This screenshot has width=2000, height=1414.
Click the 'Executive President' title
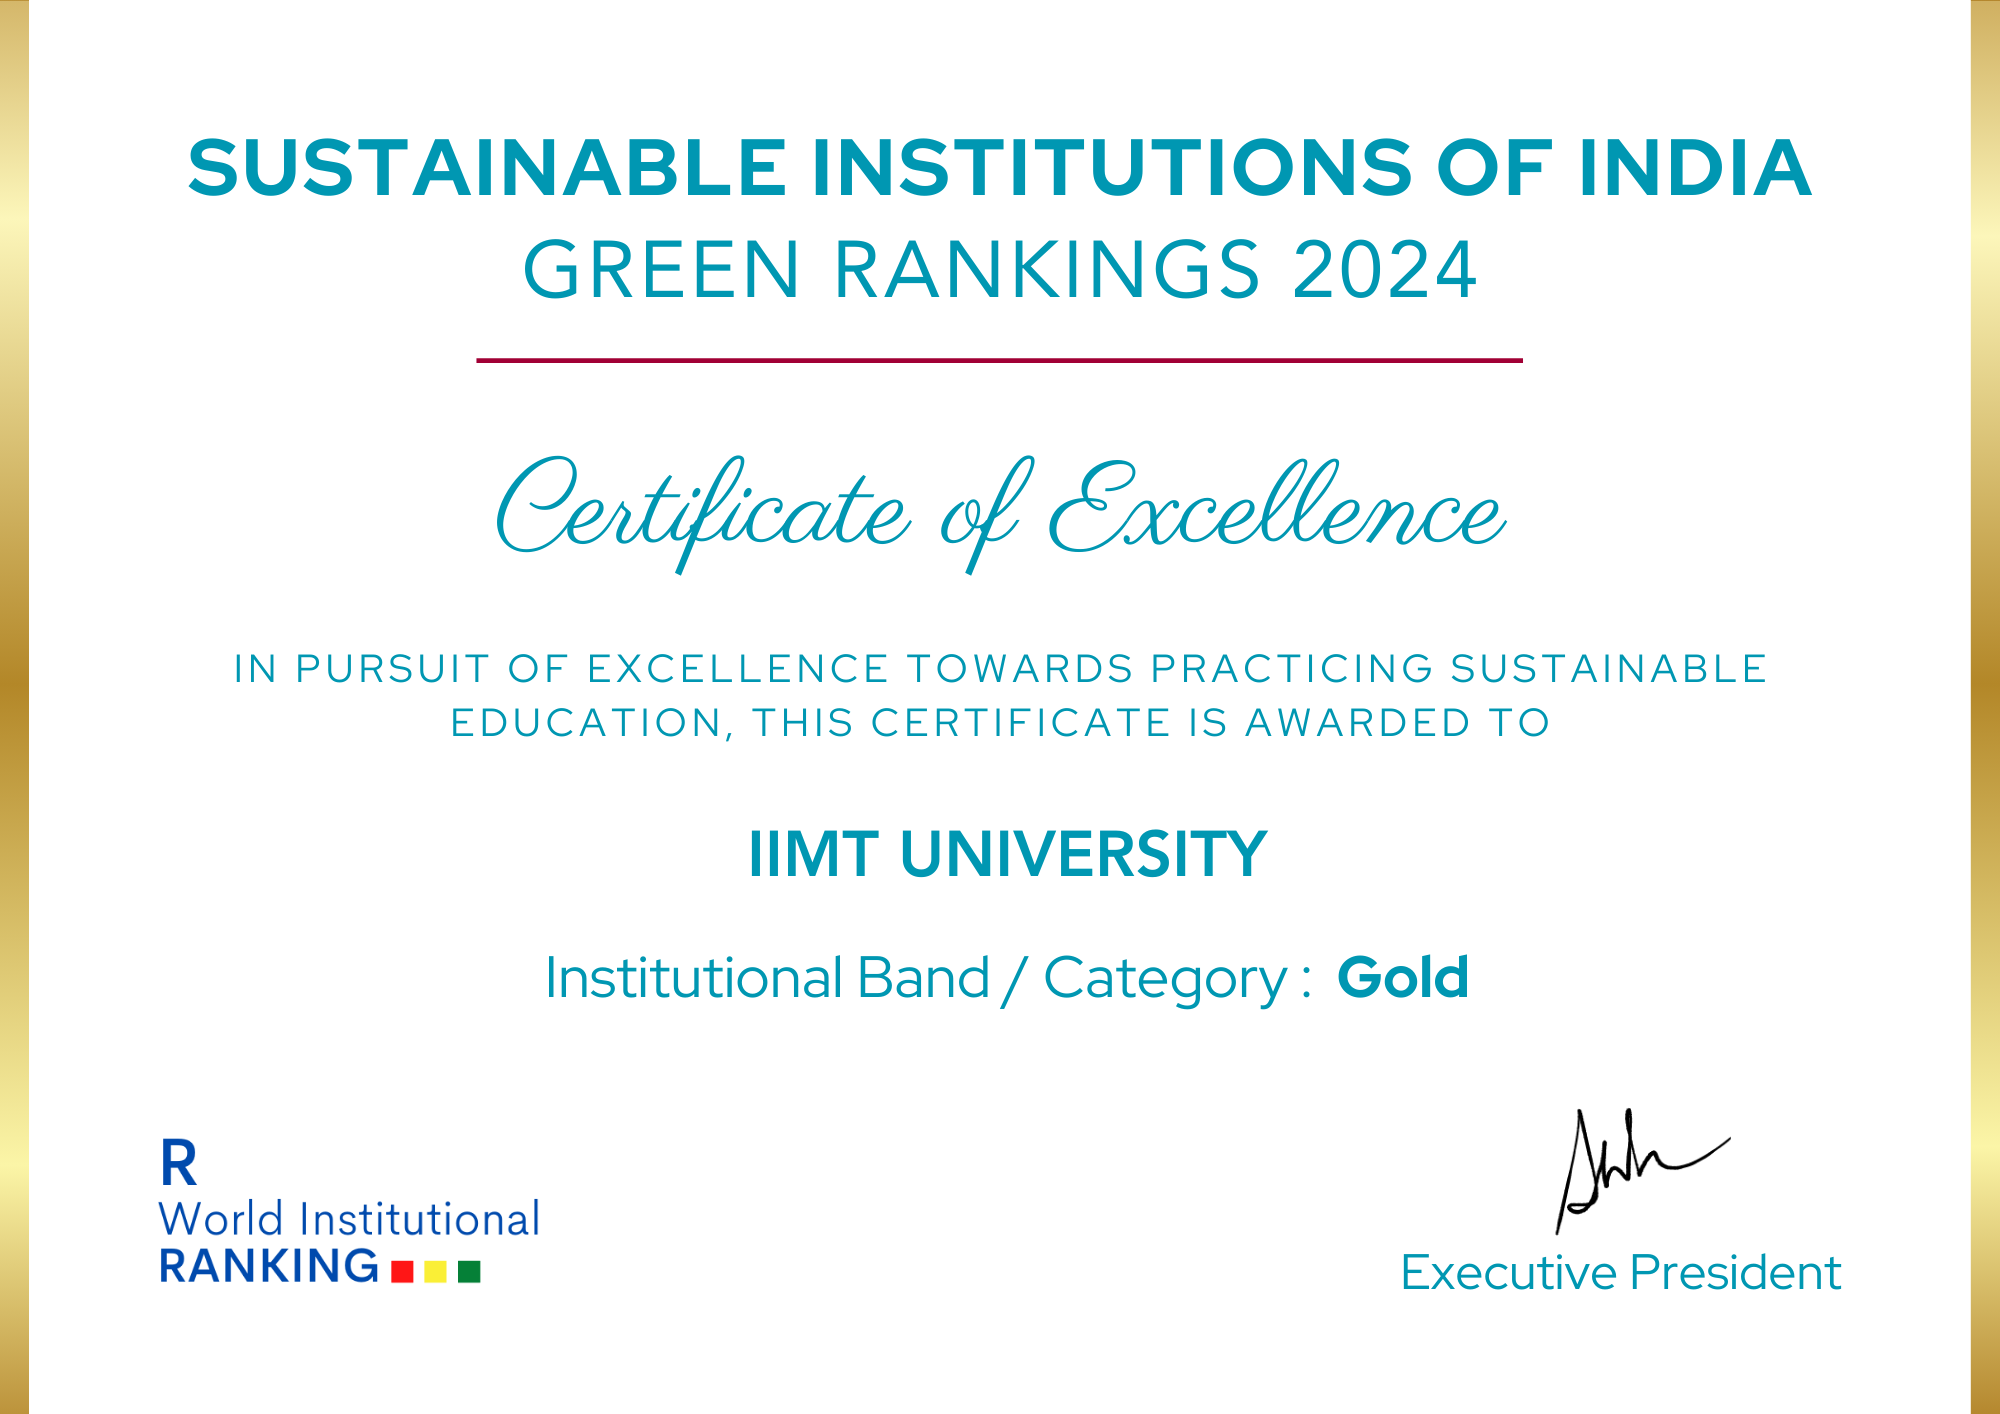1620,1273
